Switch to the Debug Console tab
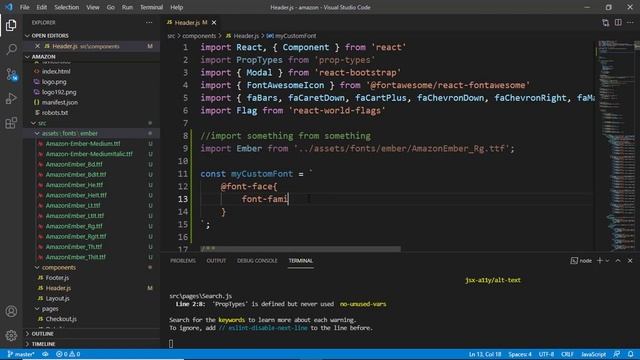 coord(257,260)
